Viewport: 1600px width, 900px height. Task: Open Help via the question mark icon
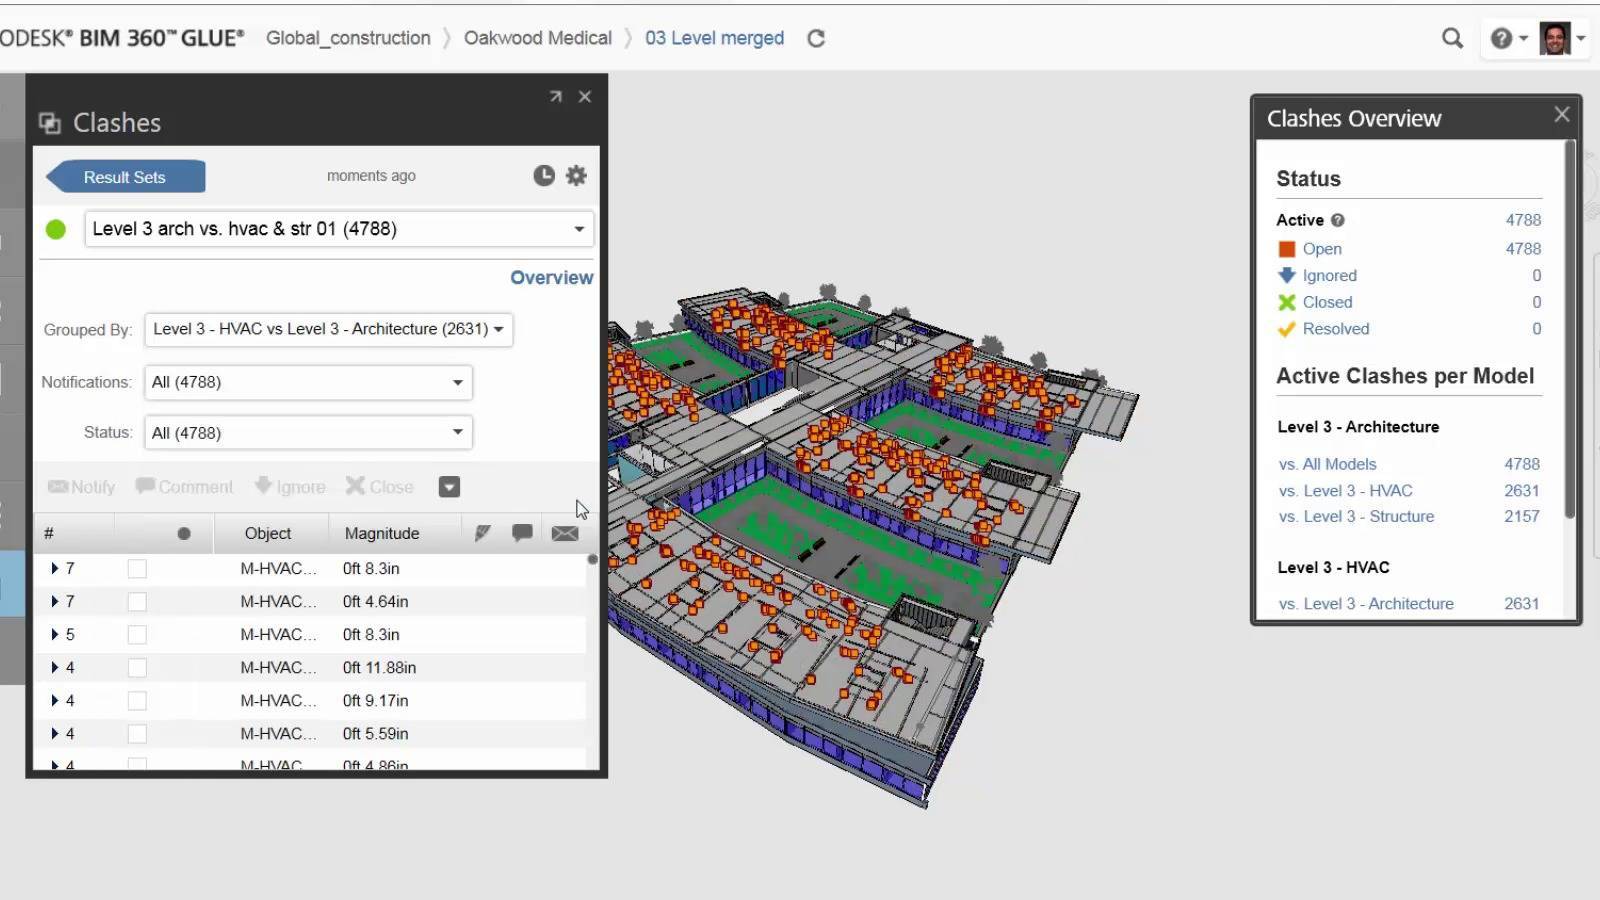(1499, 37)
